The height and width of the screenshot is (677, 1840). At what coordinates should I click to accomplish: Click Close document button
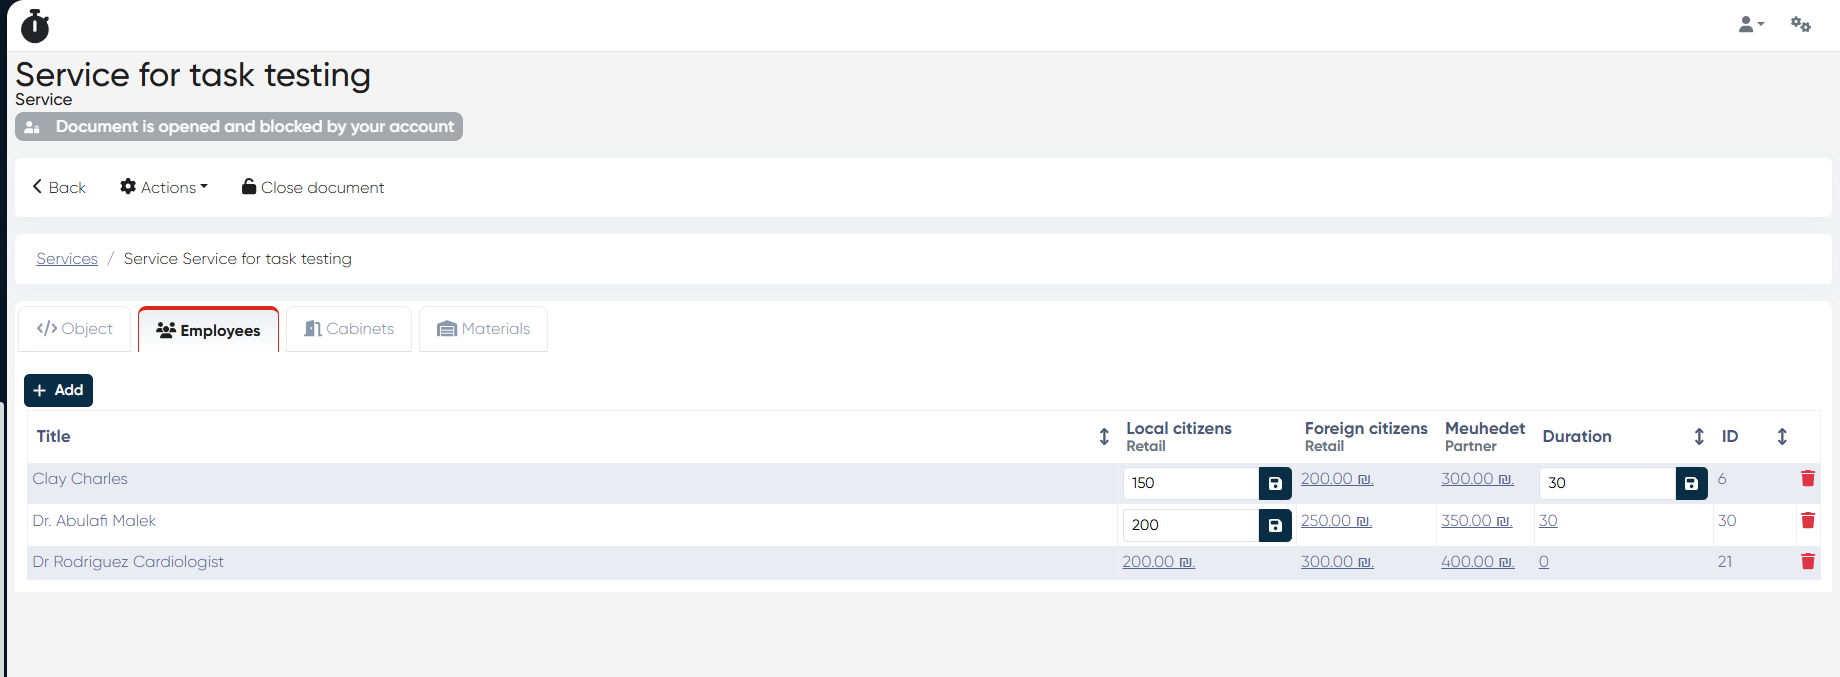point(313,187)
